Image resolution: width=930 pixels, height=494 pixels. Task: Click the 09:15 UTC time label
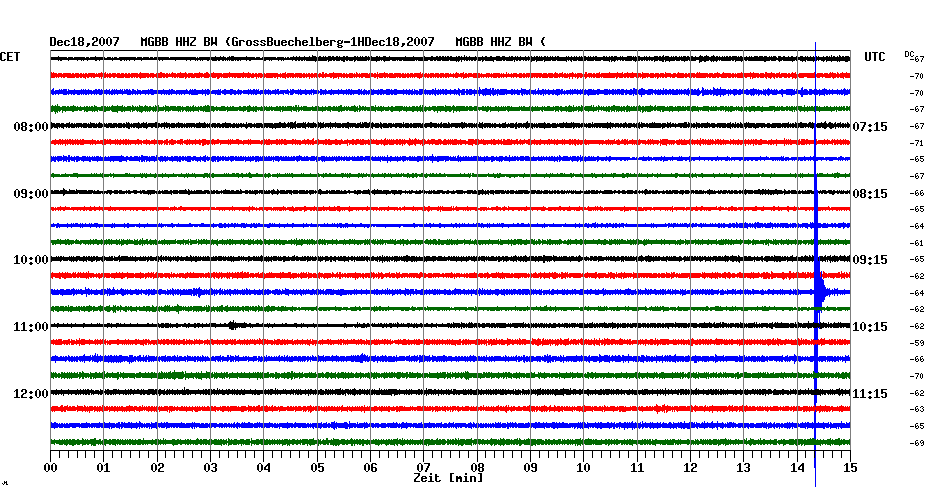pos(870,260)
